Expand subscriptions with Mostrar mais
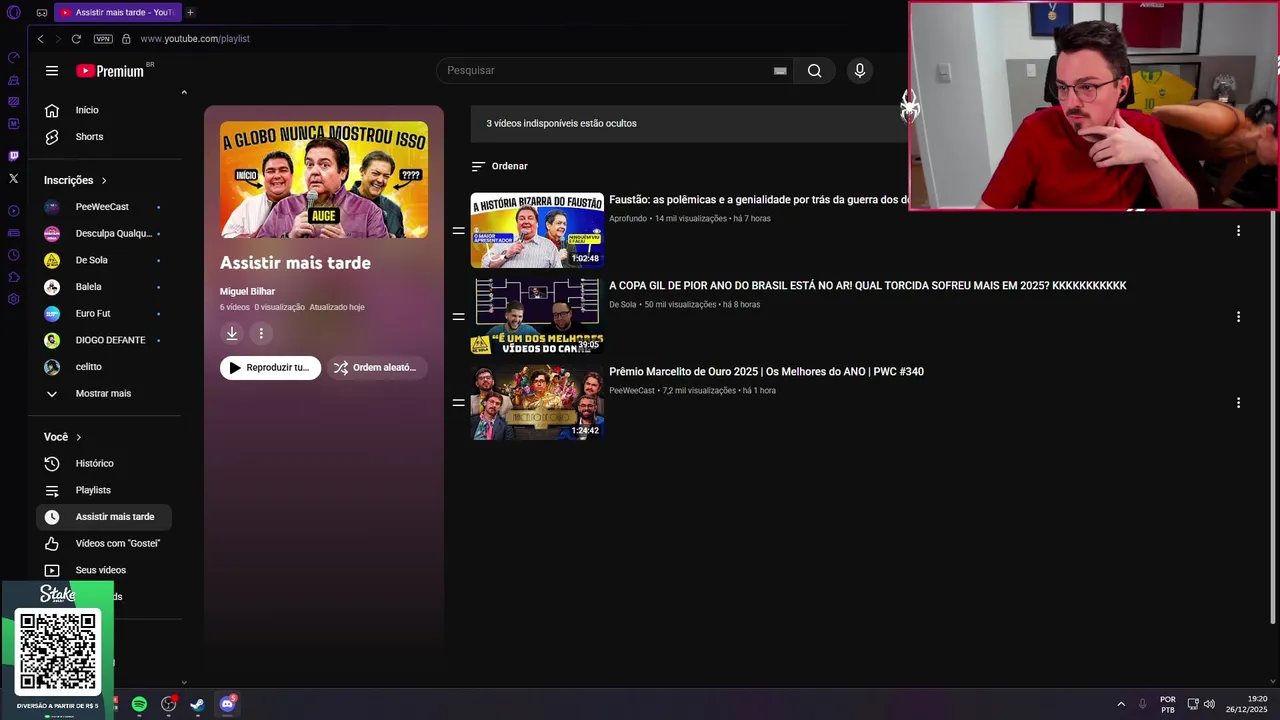 point(104,394)
